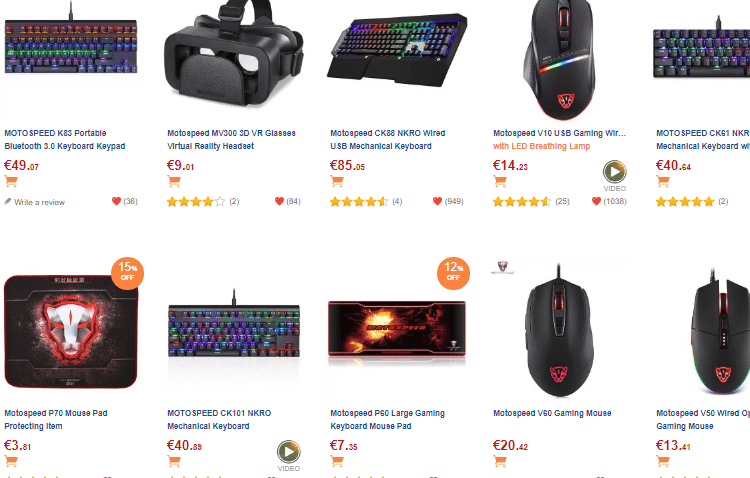Toggle heart favorite on MV300 VR Glasses

point(279,201)
